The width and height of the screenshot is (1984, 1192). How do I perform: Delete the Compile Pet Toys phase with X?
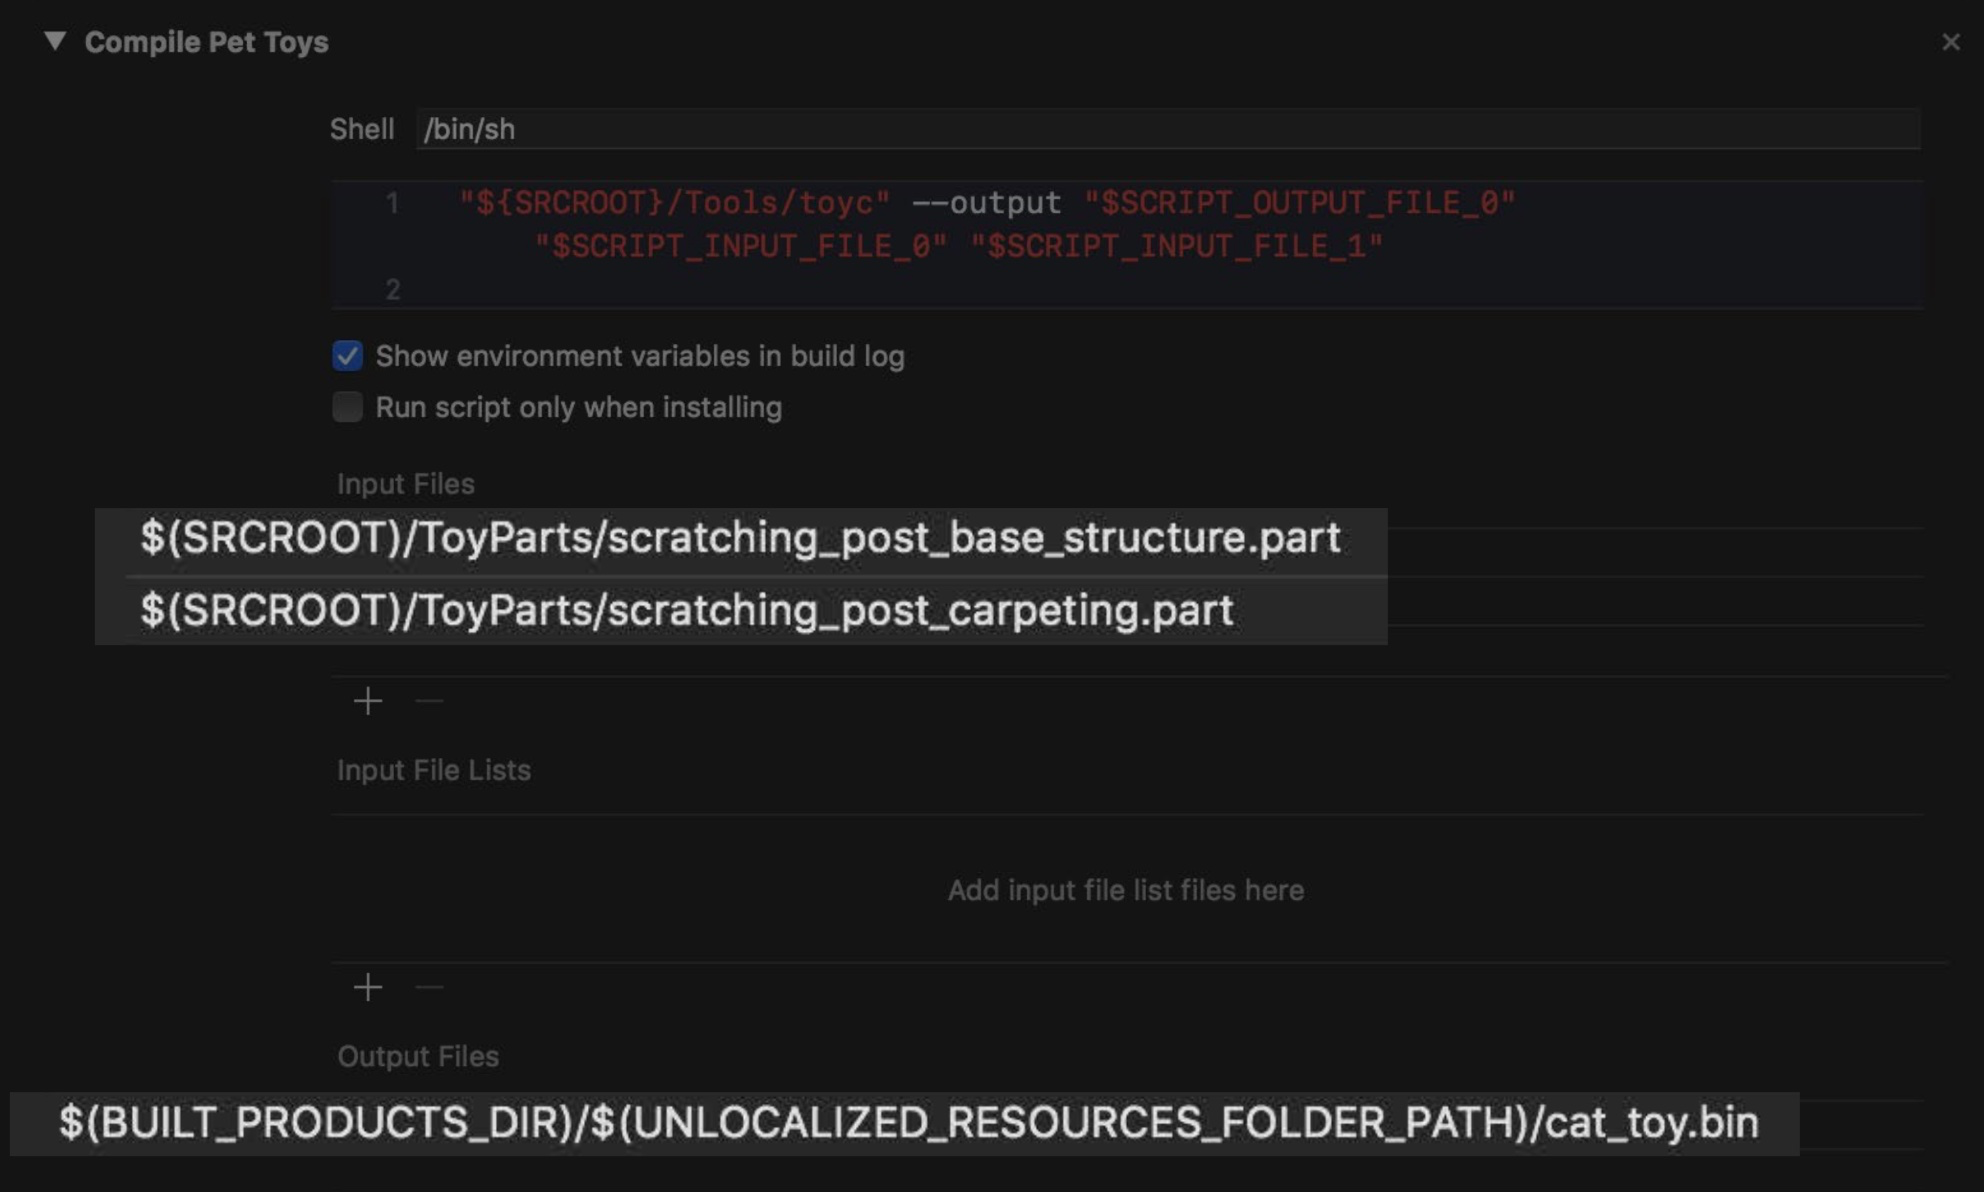(1950, 42)
